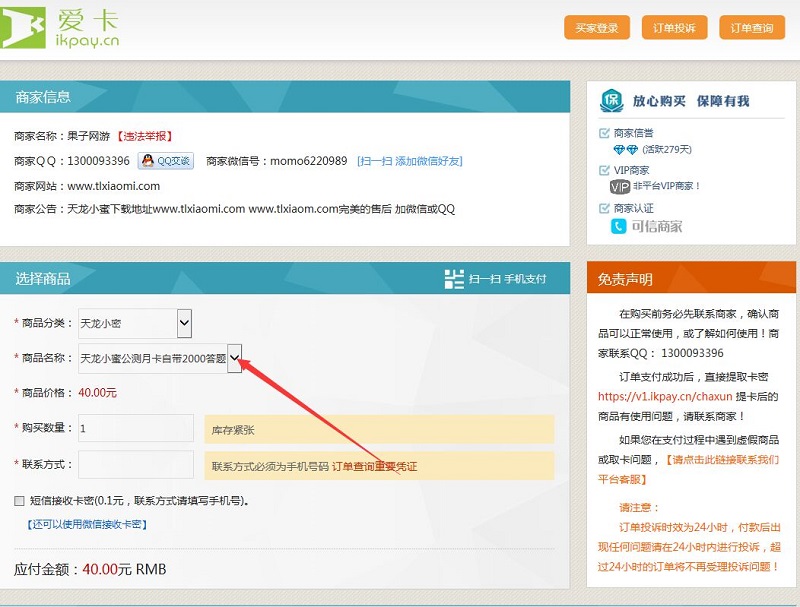Viewport: 800px width, 607px height.
Task: Click the check icon beside VIP商家
Action: pos(604,171)
